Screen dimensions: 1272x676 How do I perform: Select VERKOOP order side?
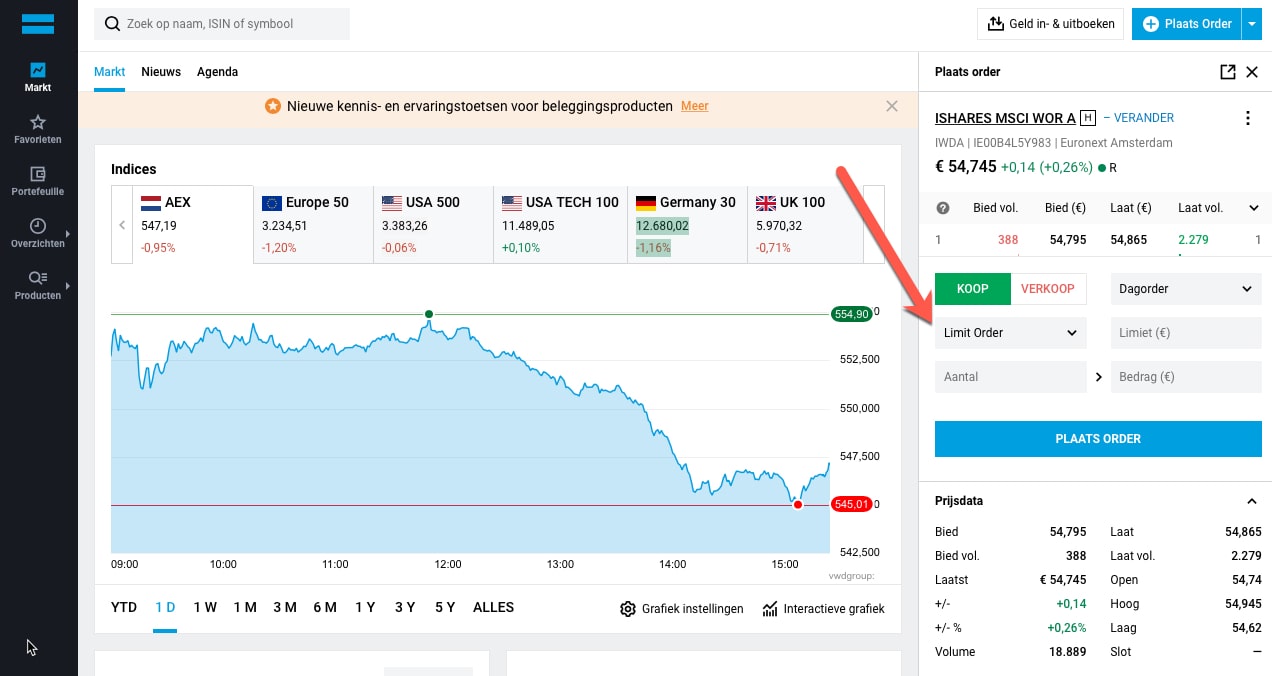point(1048,289)
